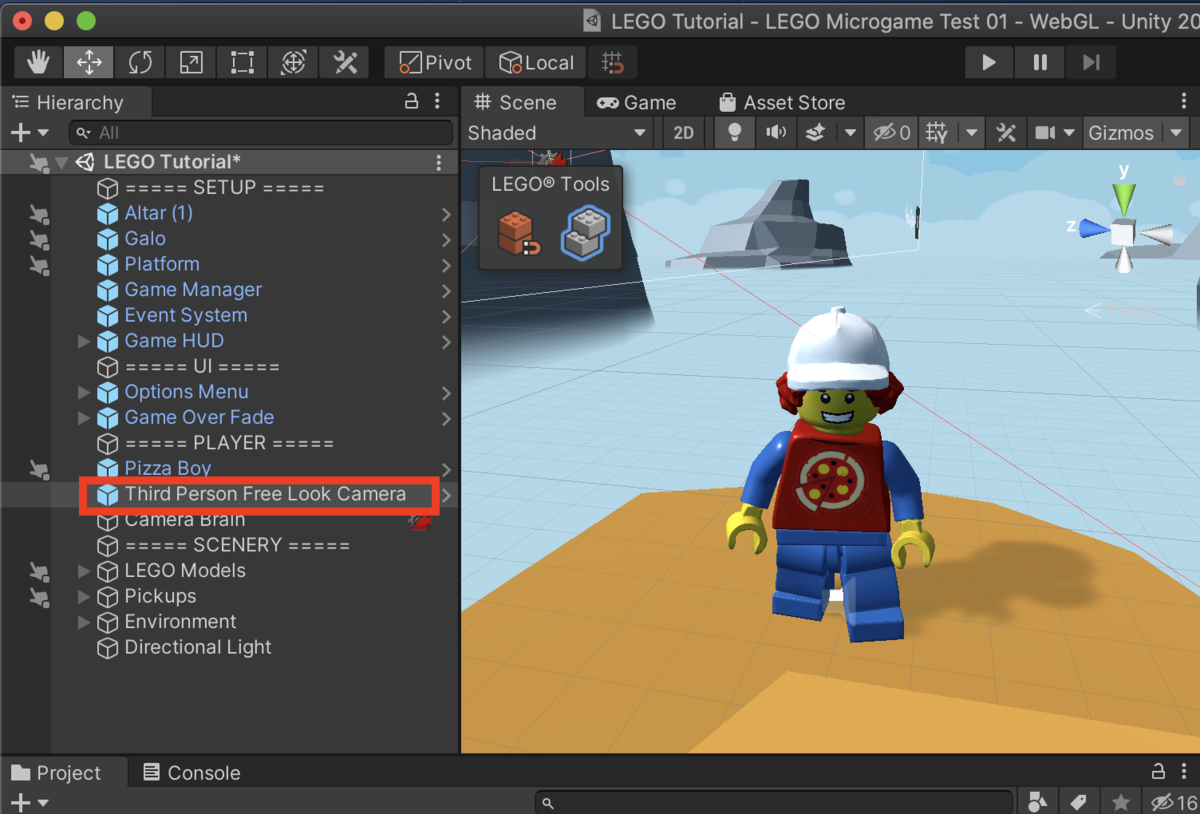Expand the Game HUD object
This screenshot has height=814, width=1200.
coord(84,341)
